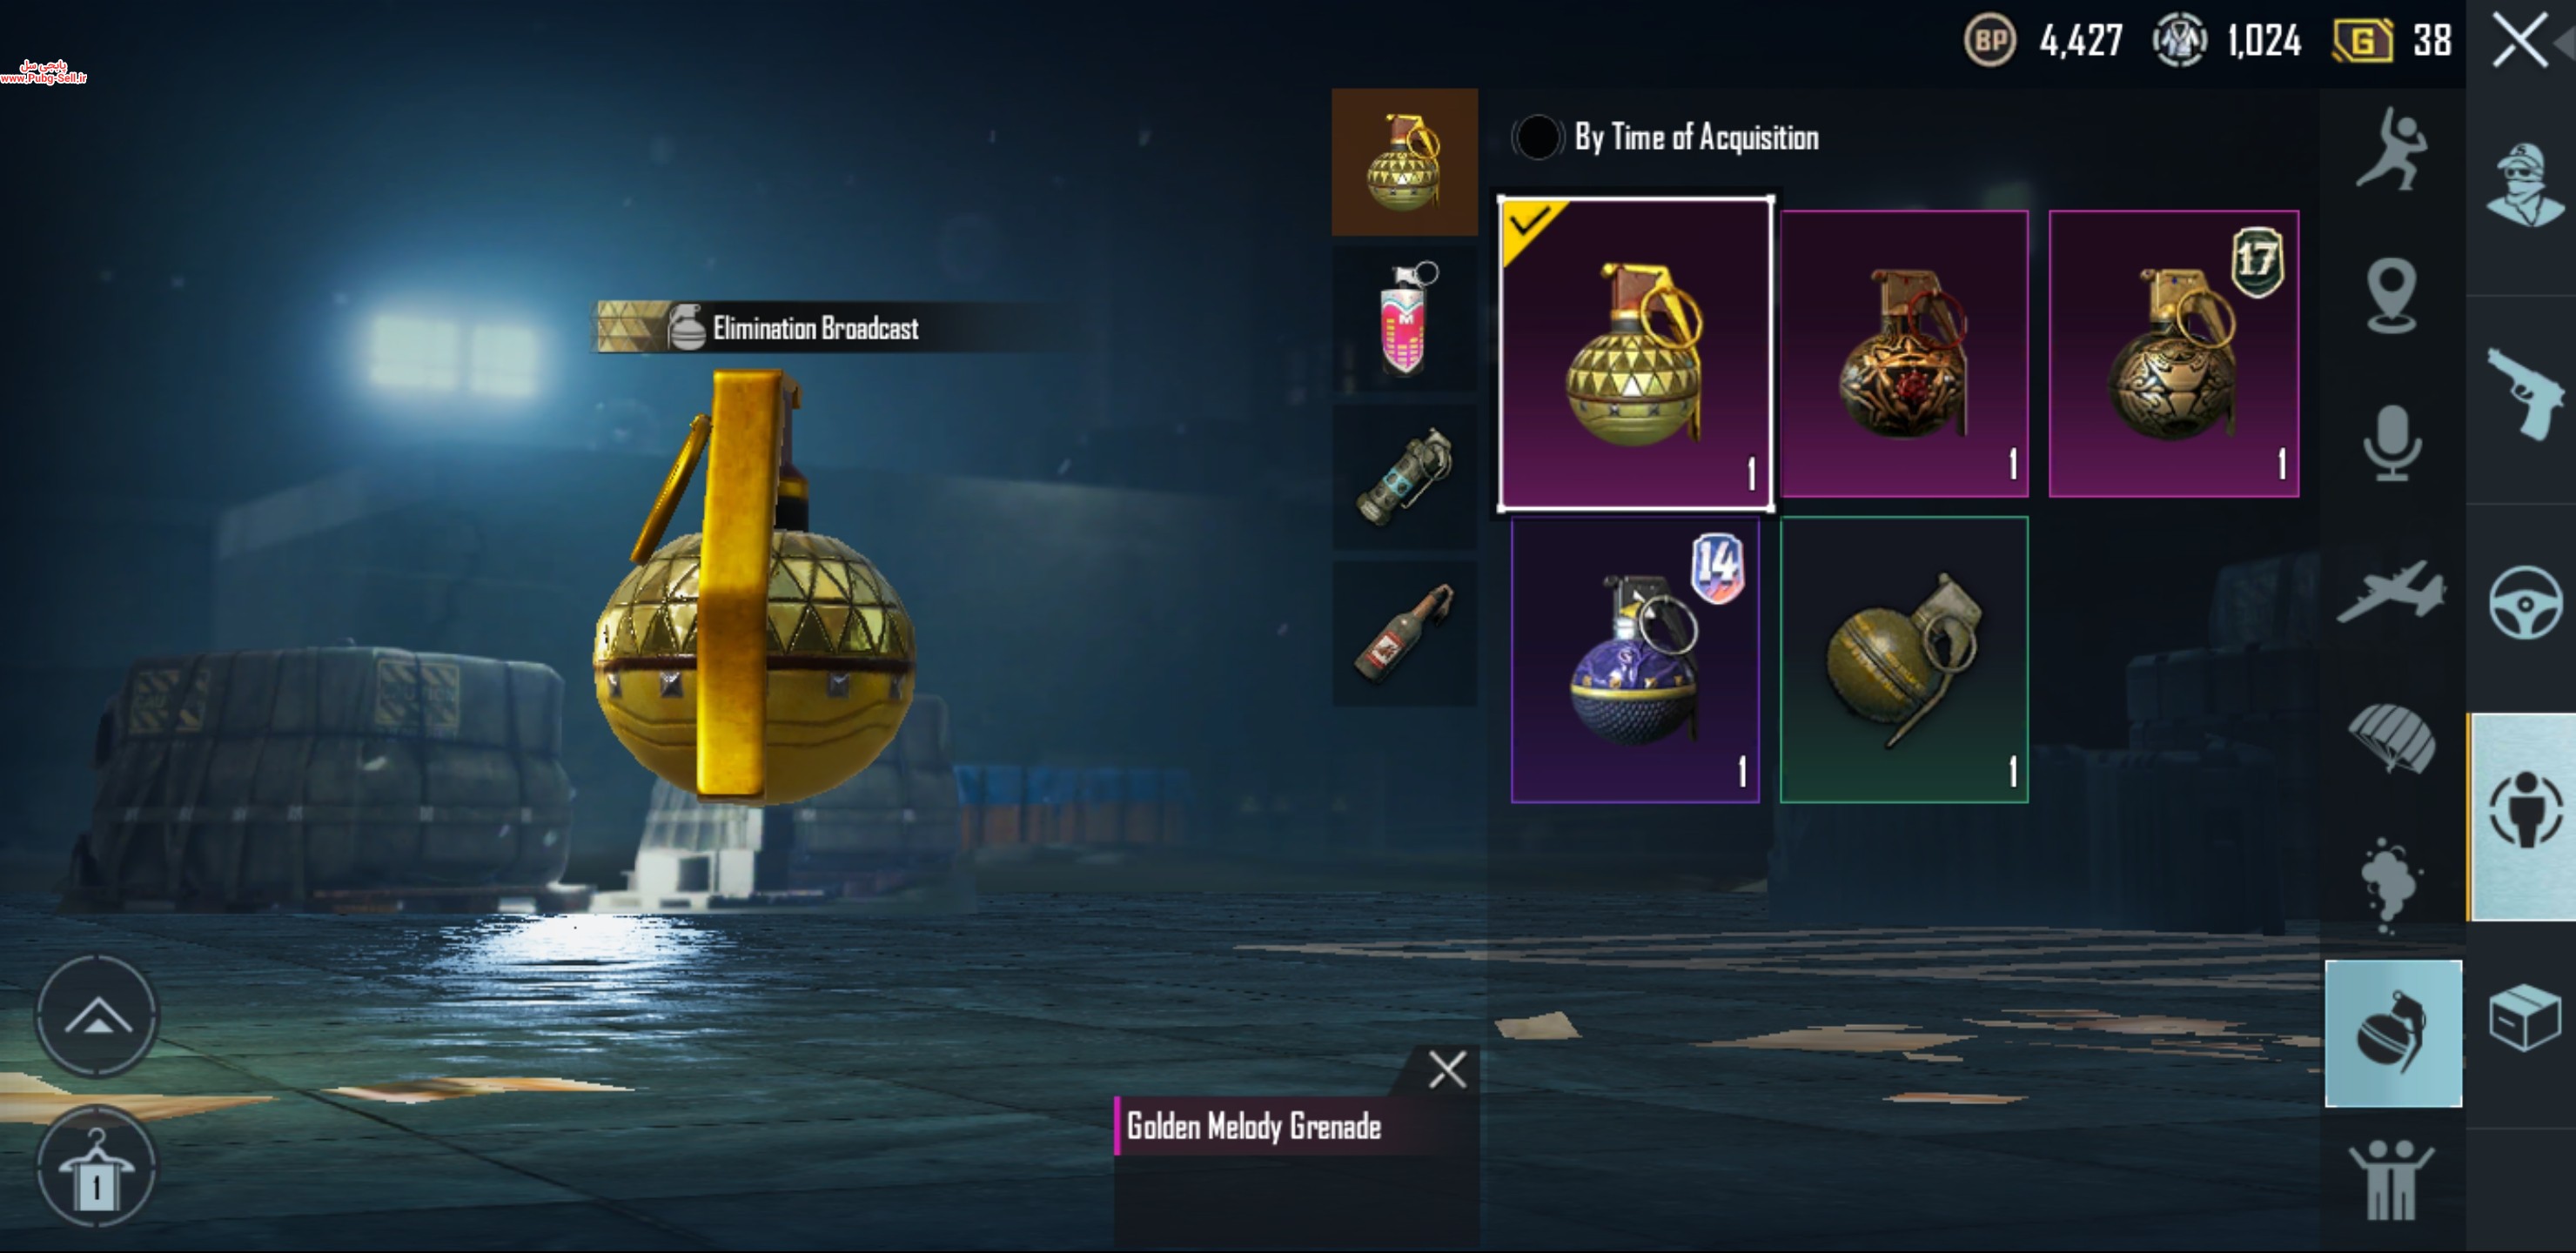Open the voice pack microphone icon
This screenshot has width=2576, height=1253.
(2392, 443)
